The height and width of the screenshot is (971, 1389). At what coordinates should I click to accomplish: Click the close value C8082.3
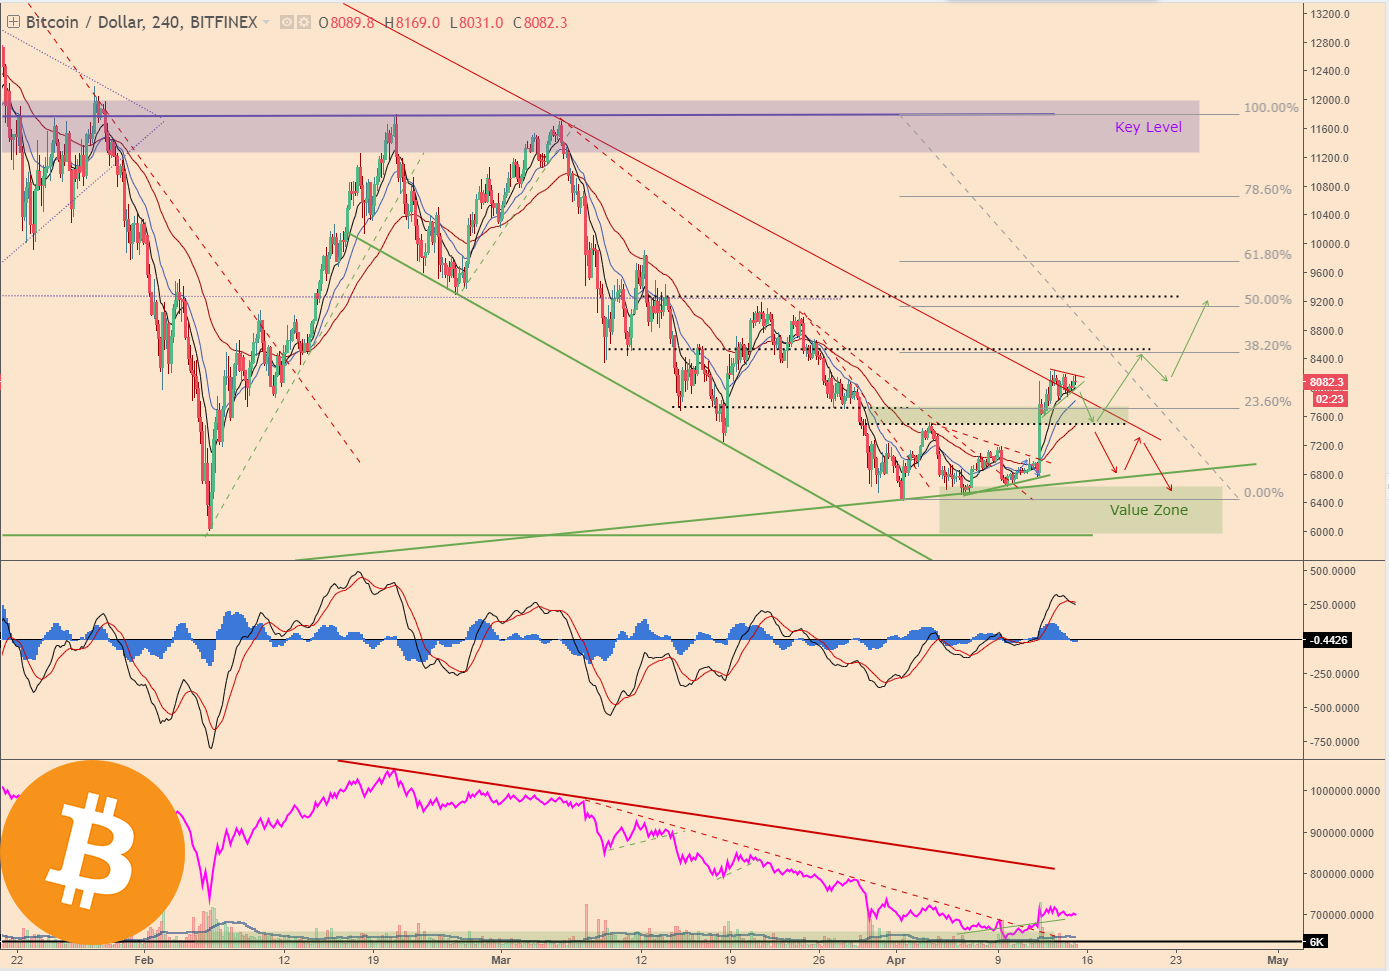(540, 22)
